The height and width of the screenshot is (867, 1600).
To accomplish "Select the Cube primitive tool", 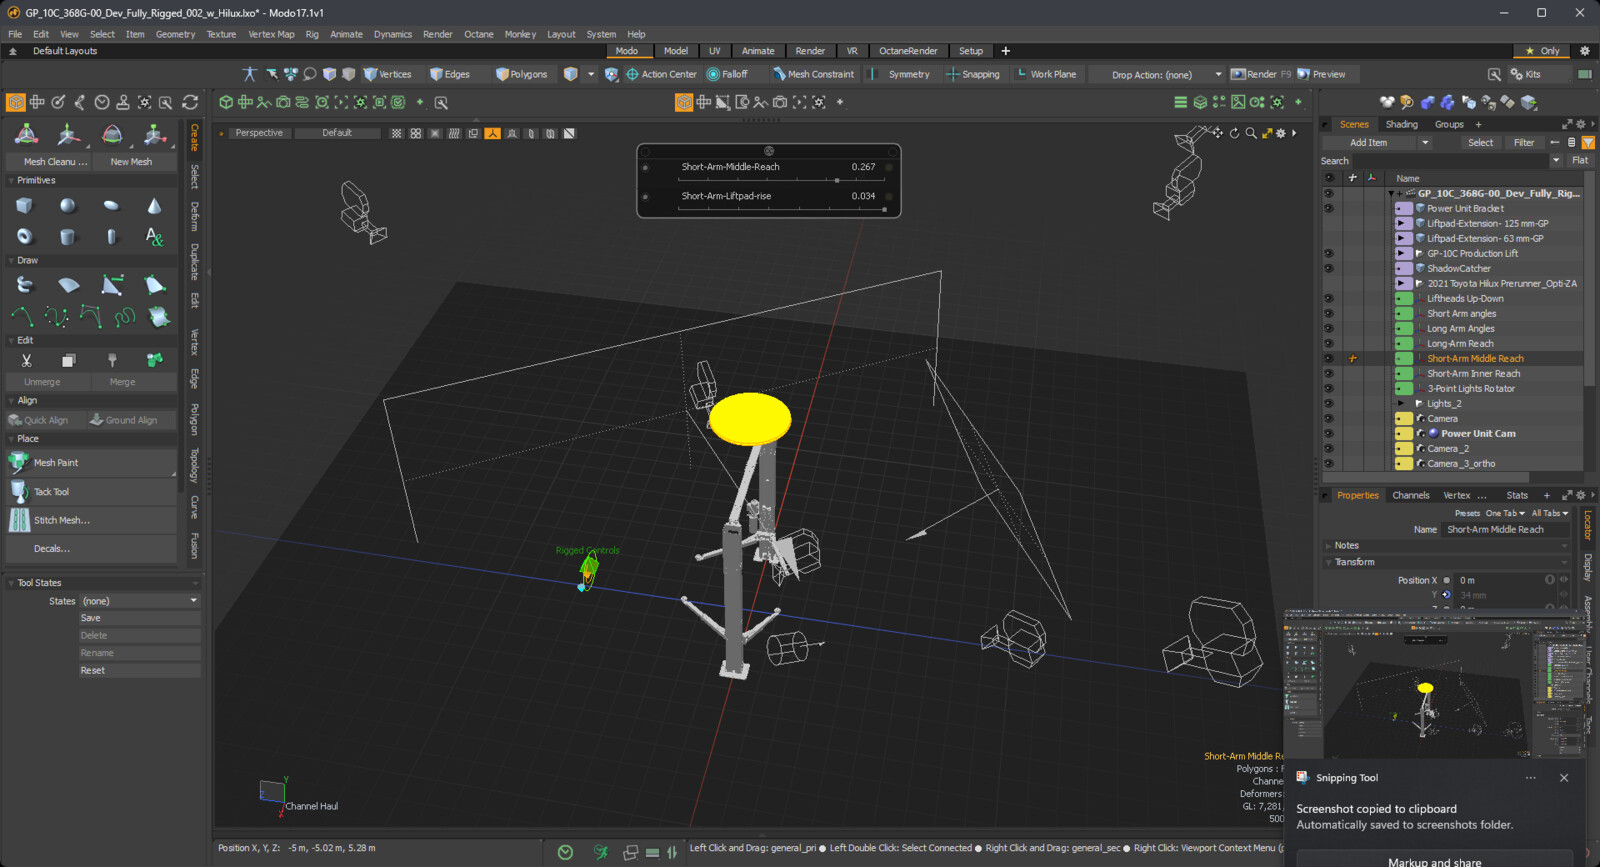I will pos(24,205).
